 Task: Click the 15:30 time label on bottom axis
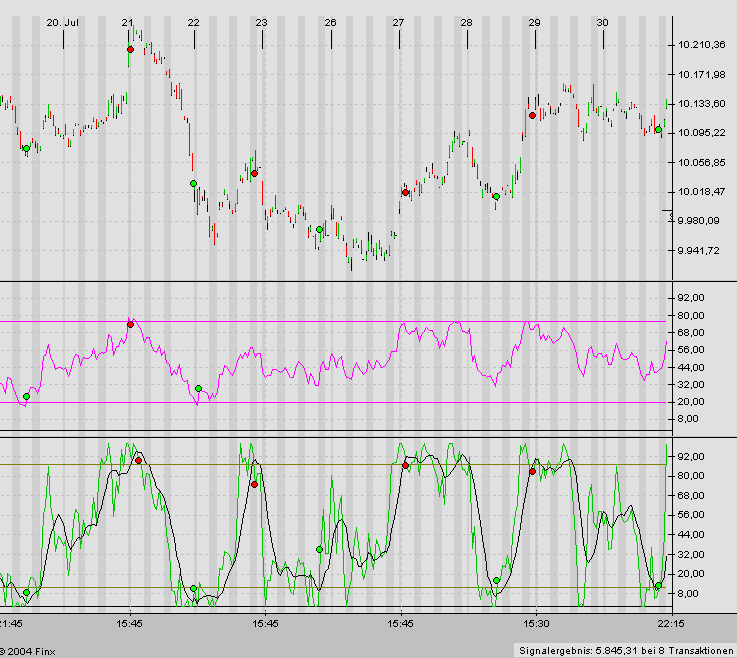click(536, 623)
